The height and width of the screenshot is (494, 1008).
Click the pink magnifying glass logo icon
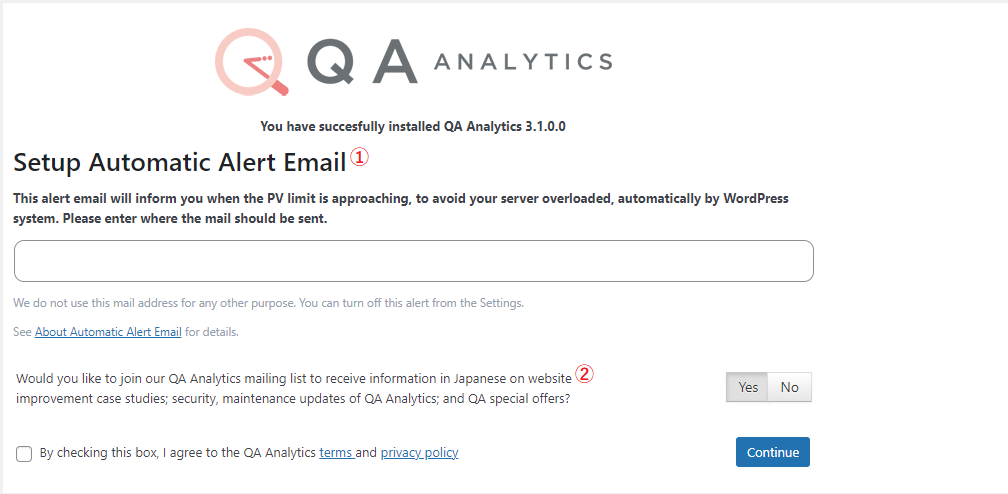click(251, 62)
